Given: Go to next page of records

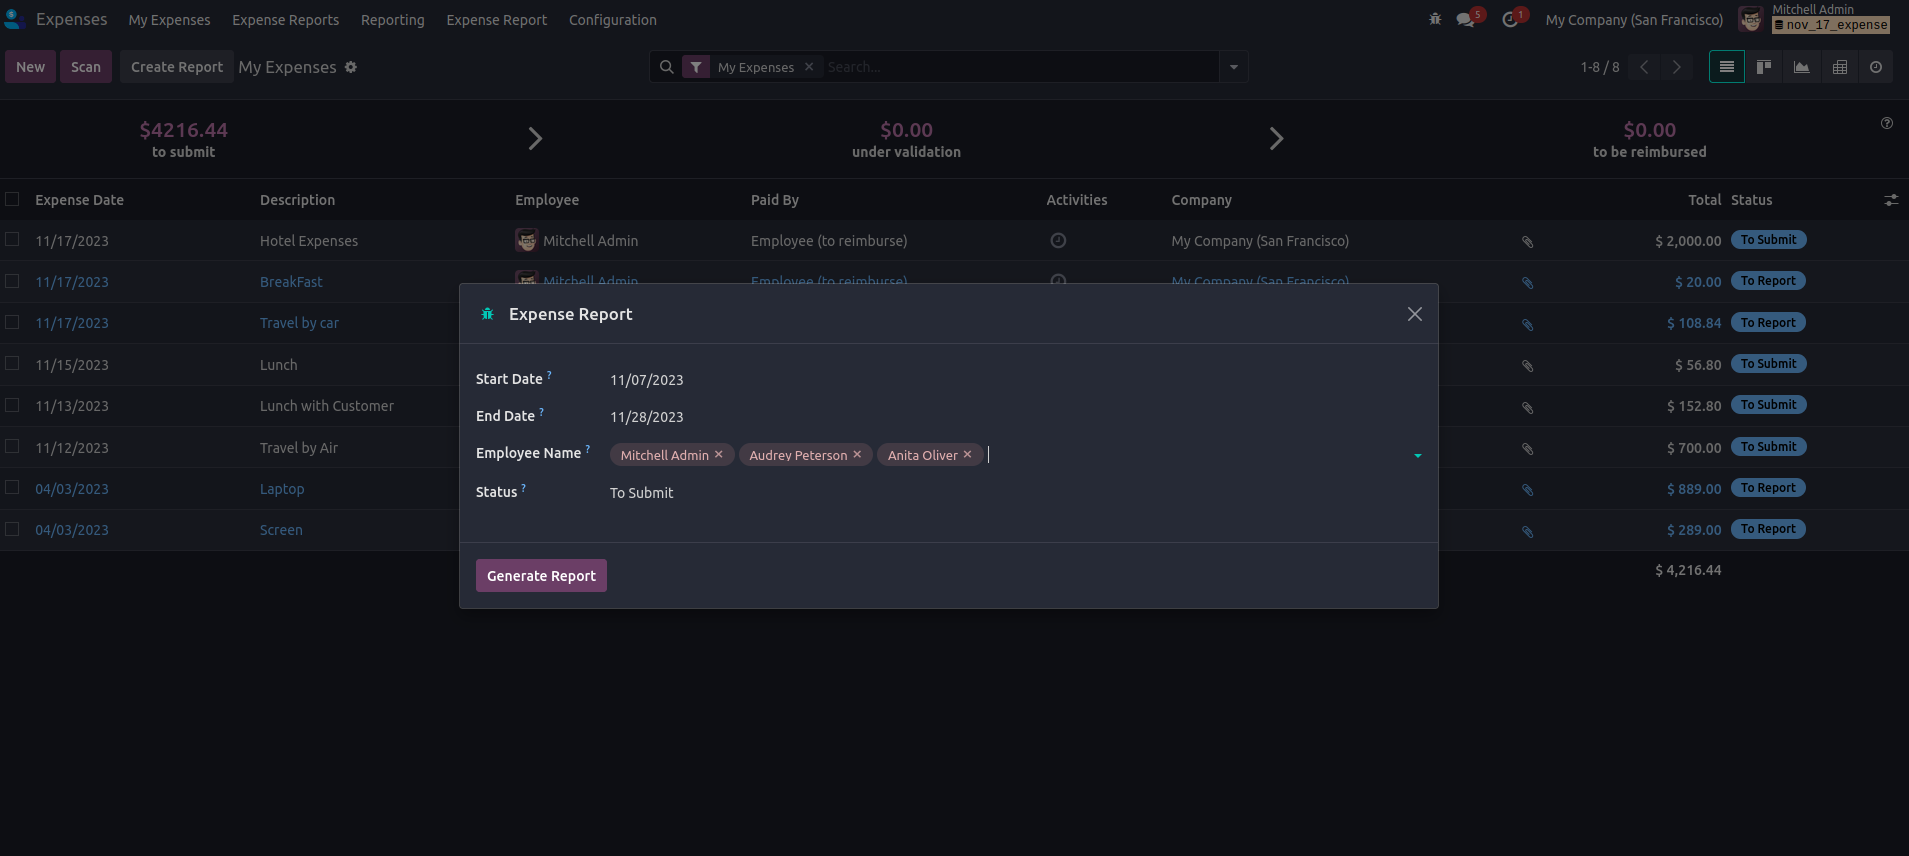Looking at the screenshot, I should 1677,67.
